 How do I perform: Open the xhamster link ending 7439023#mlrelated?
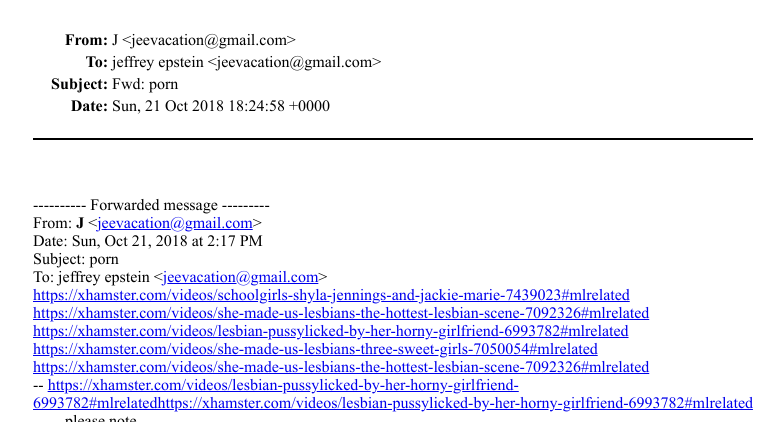tap(331, 295)
